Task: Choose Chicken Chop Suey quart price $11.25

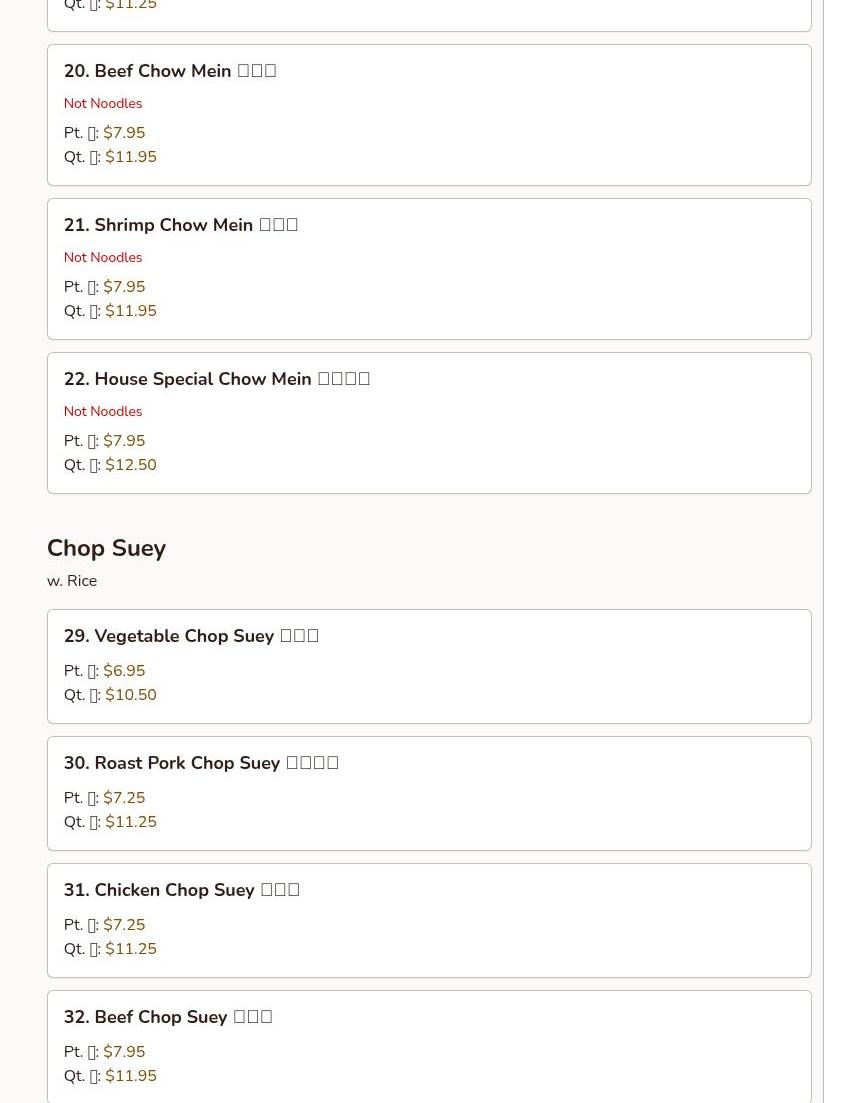Action: [131, 949]
